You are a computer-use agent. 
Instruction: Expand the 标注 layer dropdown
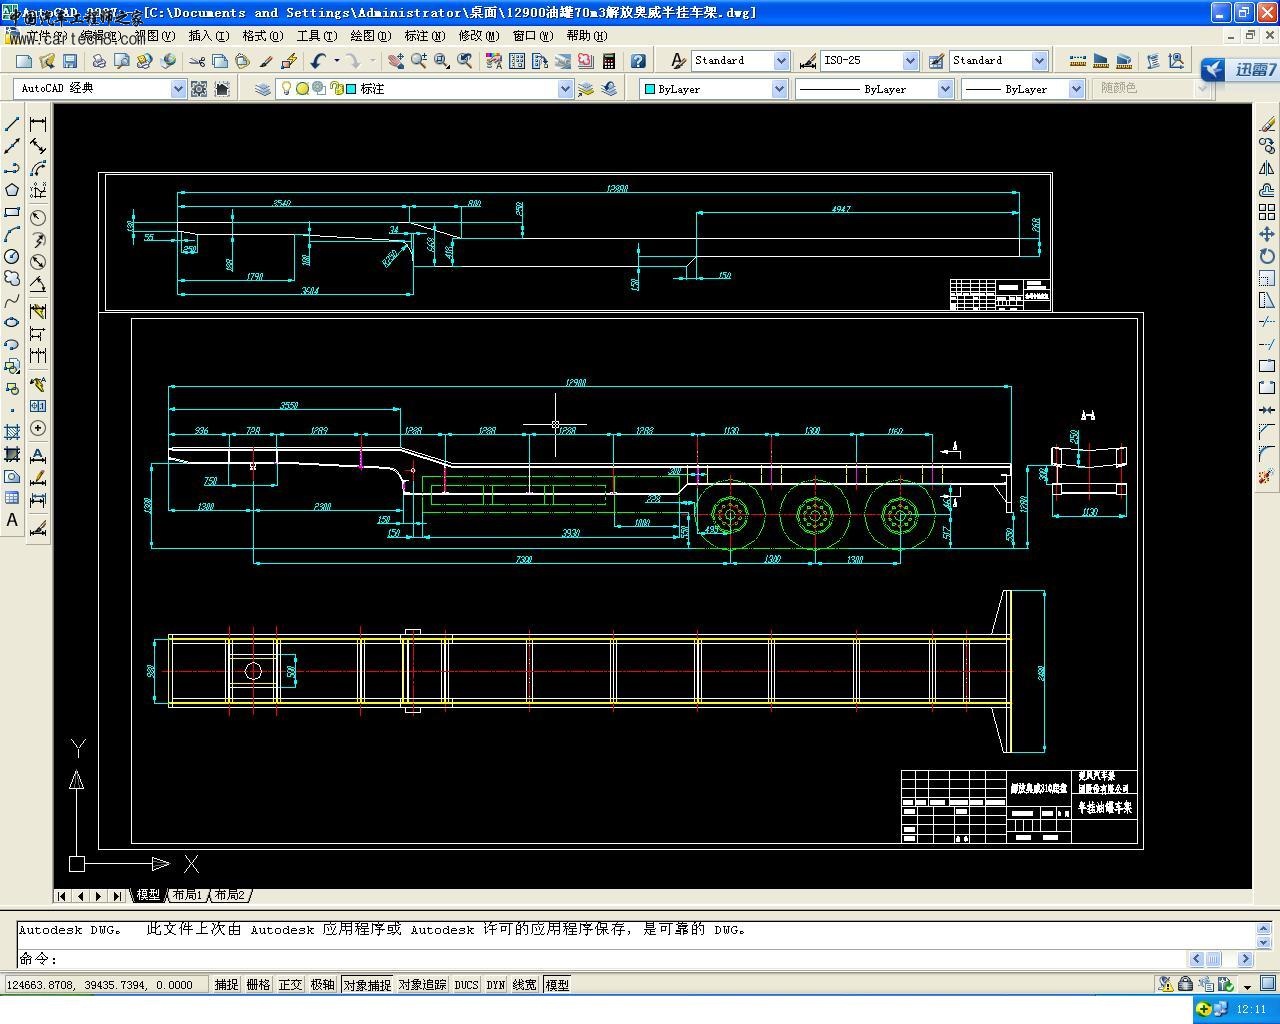click(565, 89)
